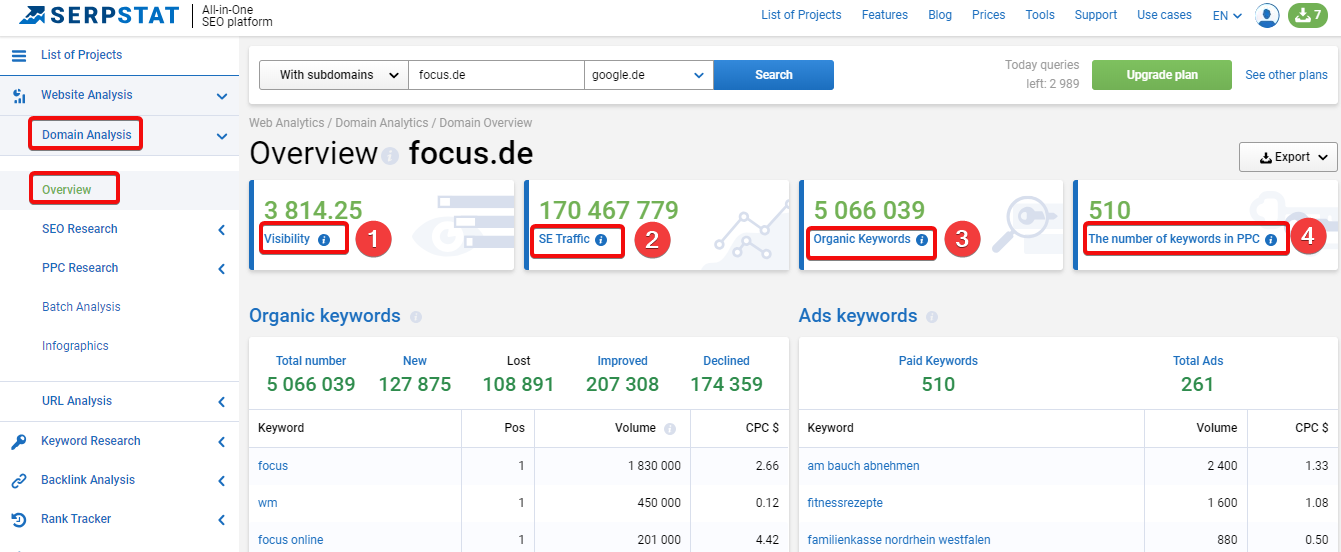Click info icon beside Organic keywords section title

coord(416,317)
